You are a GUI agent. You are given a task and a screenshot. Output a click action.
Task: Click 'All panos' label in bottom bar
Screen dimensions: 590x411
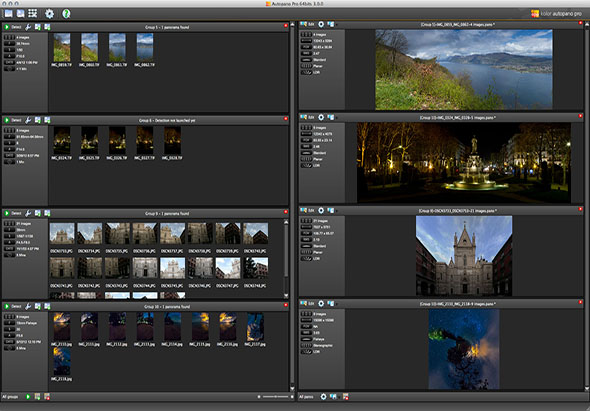pos(306,397)
